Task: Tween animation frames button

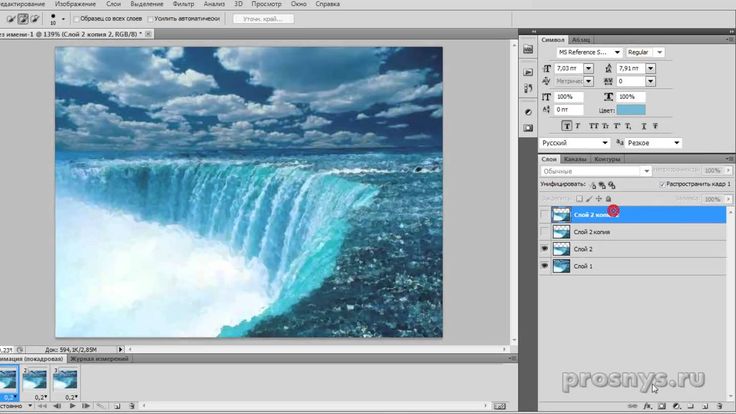Action: point(100,406)
